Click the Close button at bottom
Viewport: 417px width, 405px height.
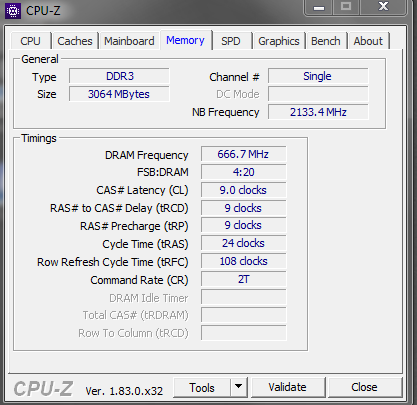point(364,387)
